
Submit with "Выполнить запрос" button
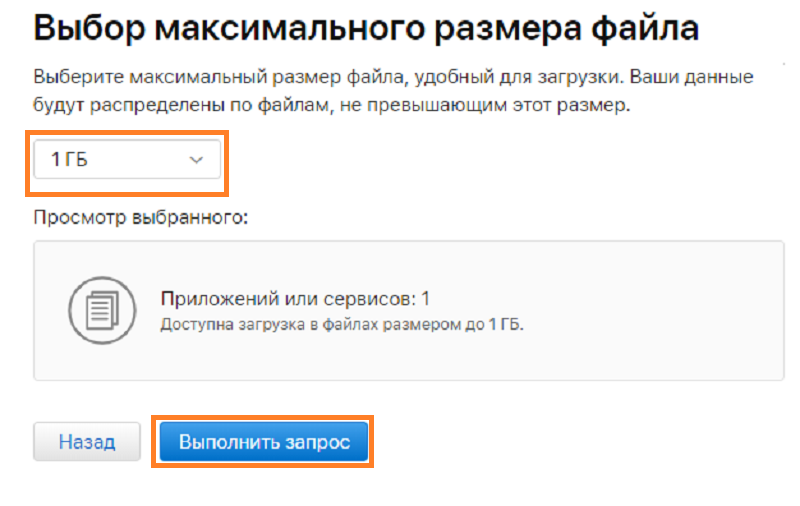(x=264, y=442)
